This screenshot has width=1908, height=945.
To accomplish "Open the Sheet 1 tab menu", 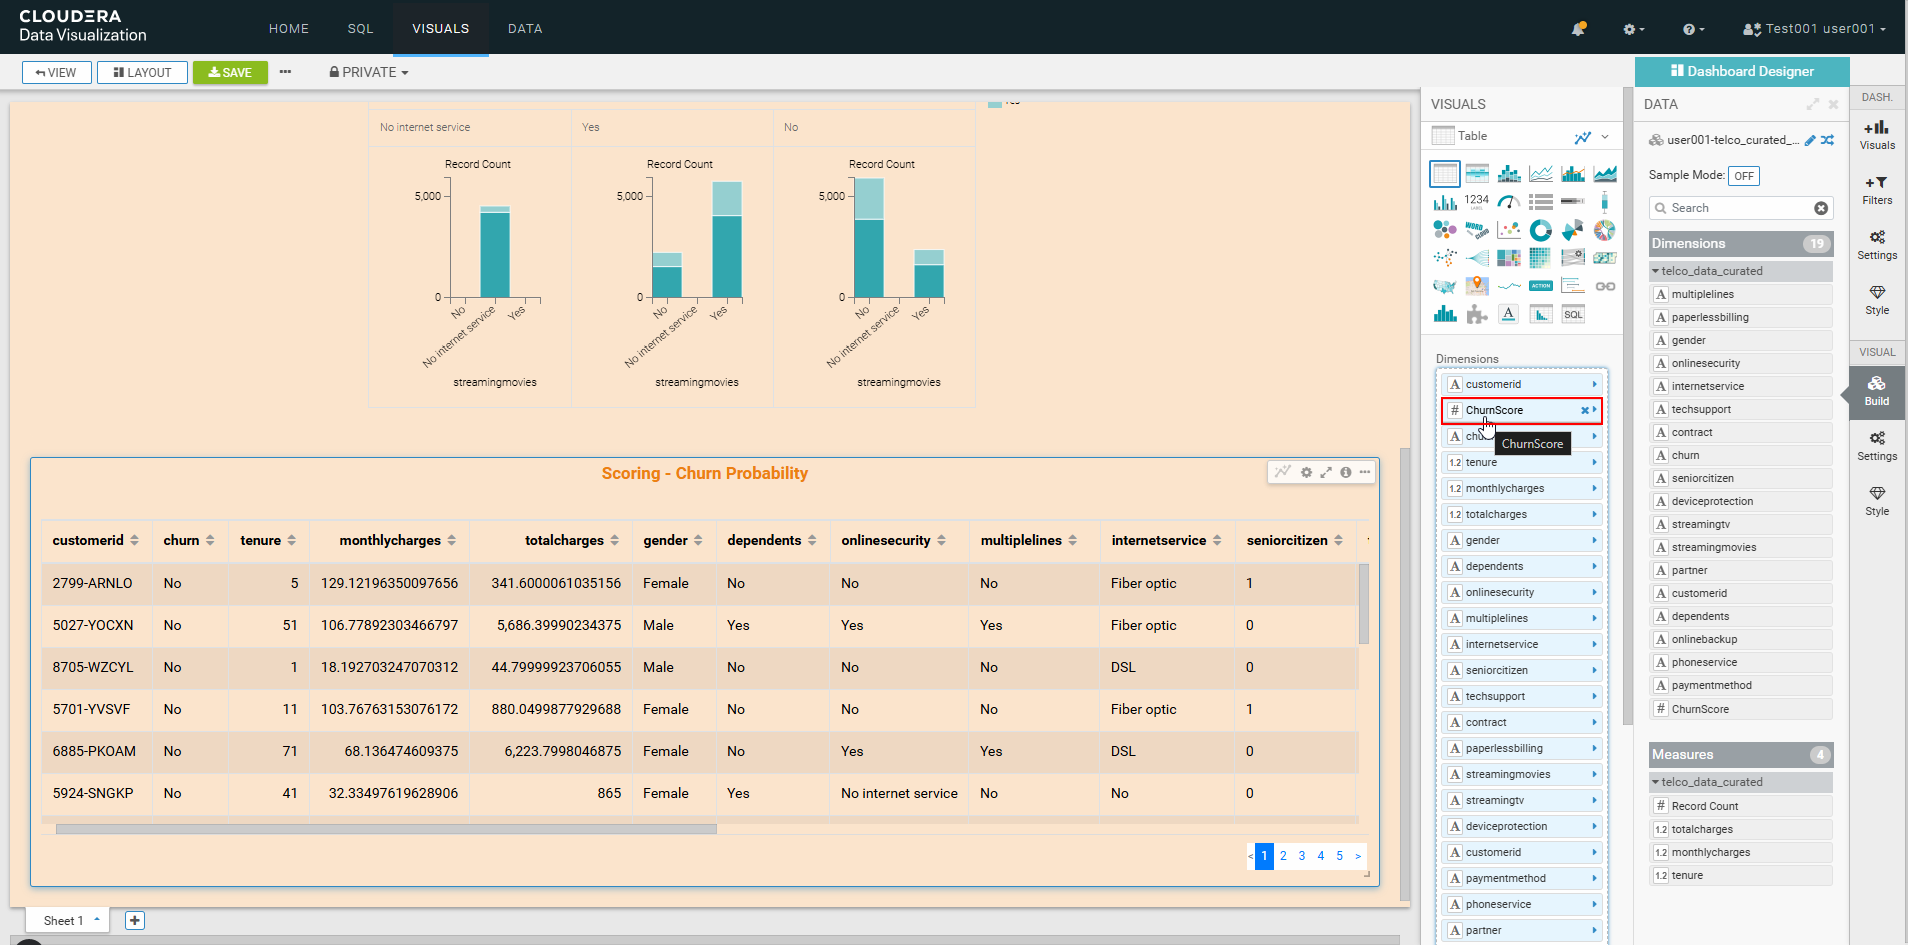I will (x=97, y=920).
